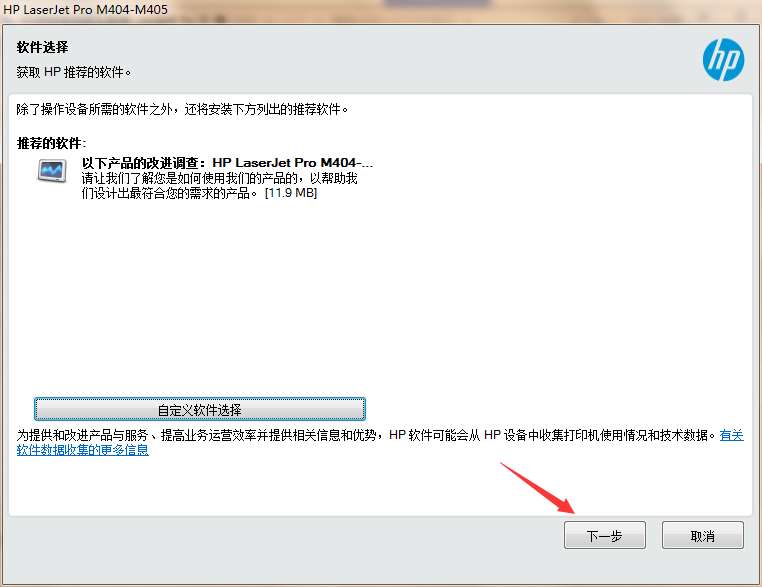Open the 软件数据收集的更多信息 link

point(83,450)
